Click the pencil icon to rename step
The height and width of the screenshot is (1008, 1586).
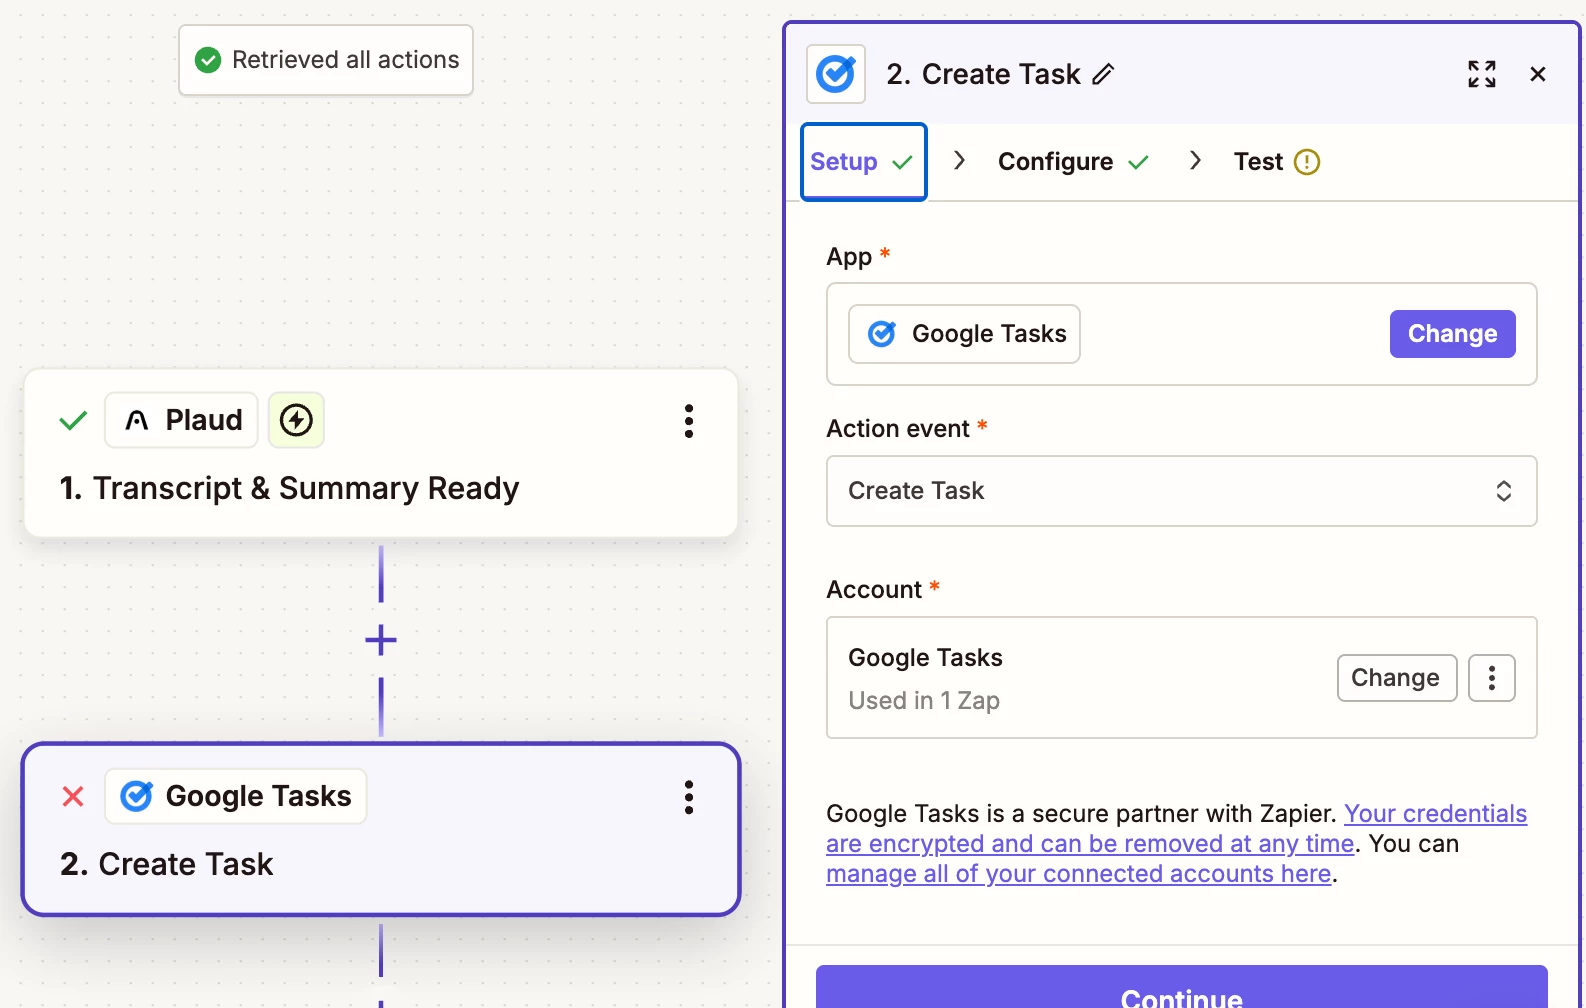coord(1103,74)
